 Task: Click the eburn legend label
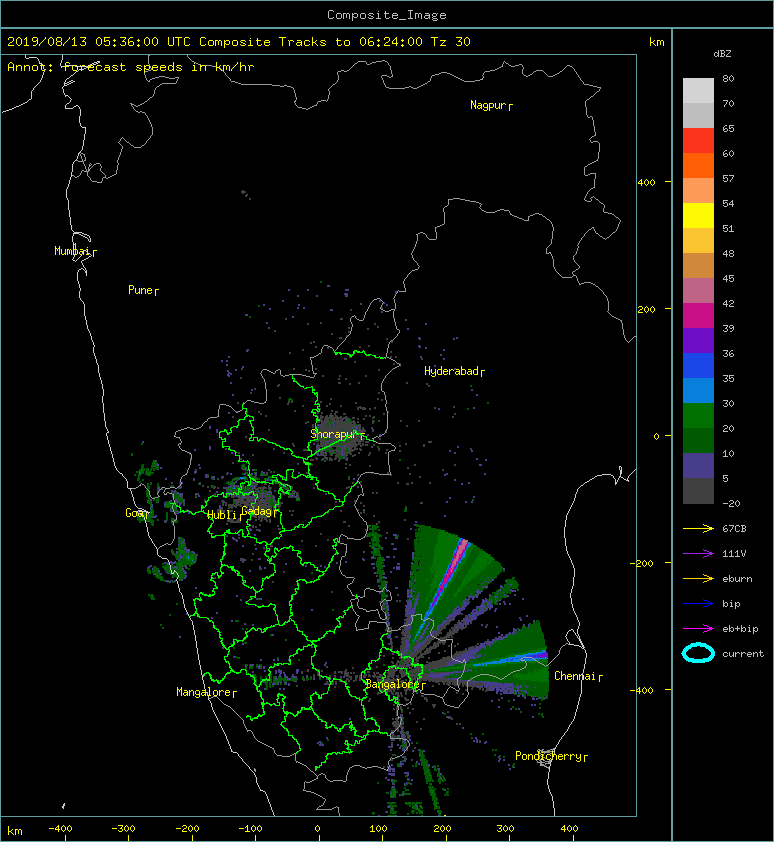[x=737, y=579]
